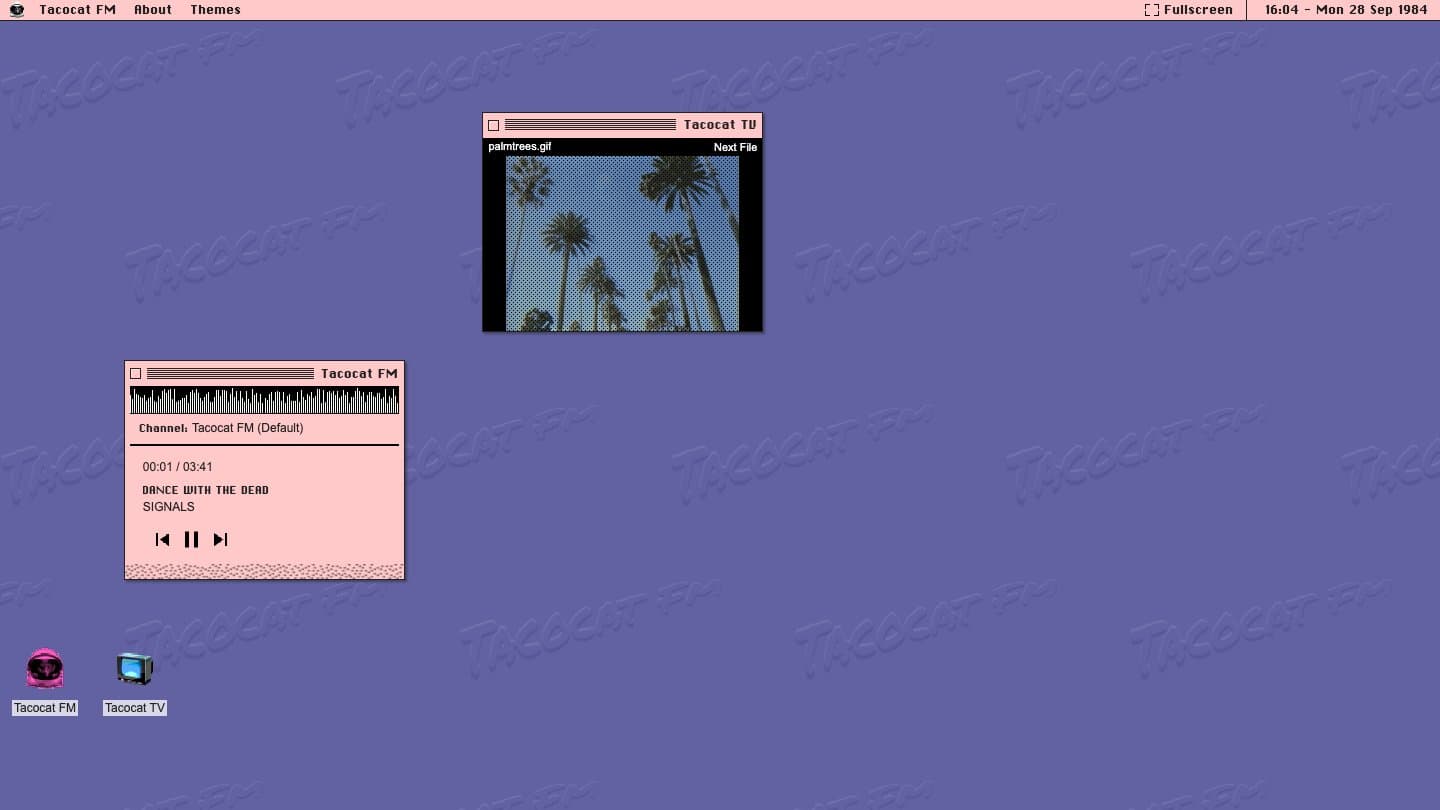Skip to the previous track
Viewport: 1440px width, 810px height.
coord(162,540)
